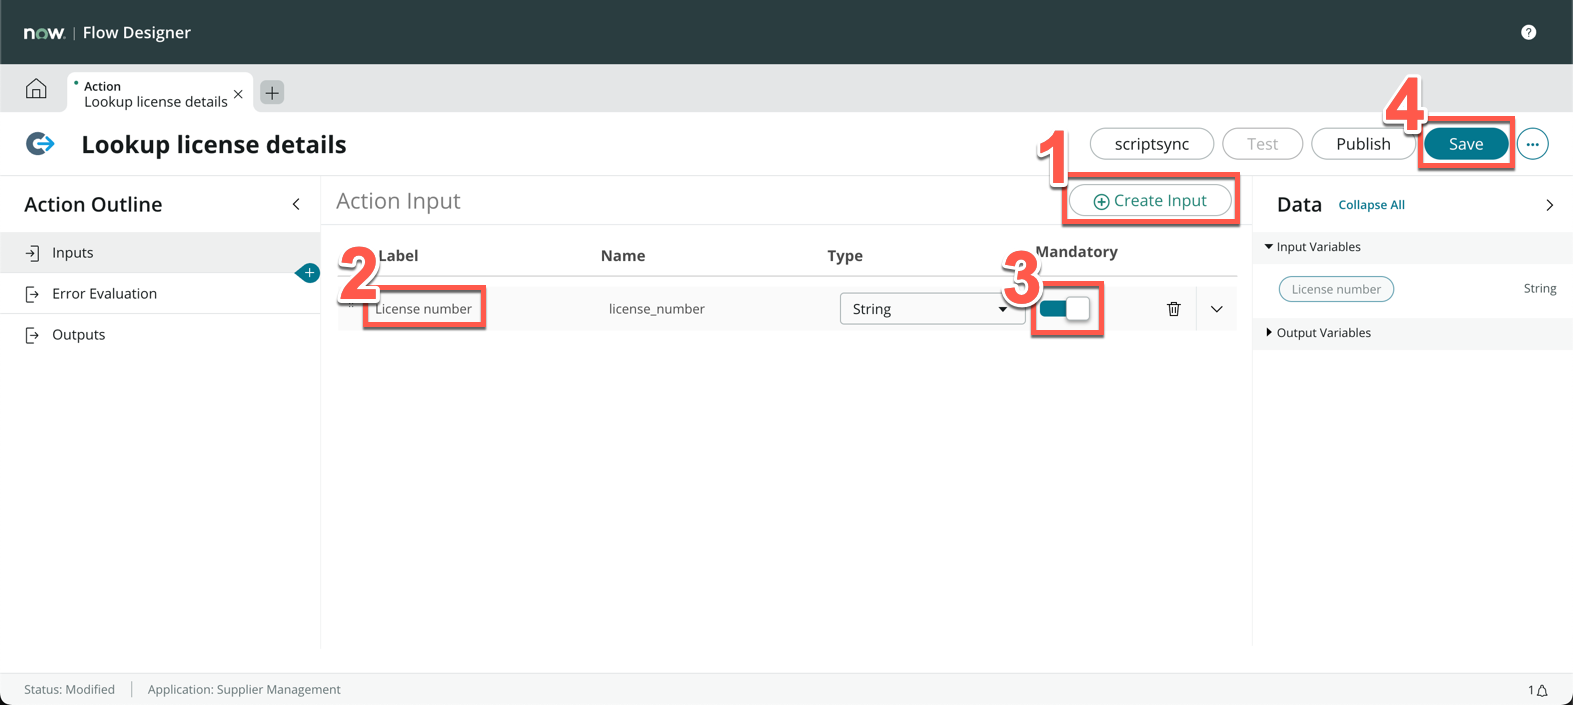Viewport: 1573px width, 705px height.
Task: Open the help question mark icon
Action: tap(1528, 32)
